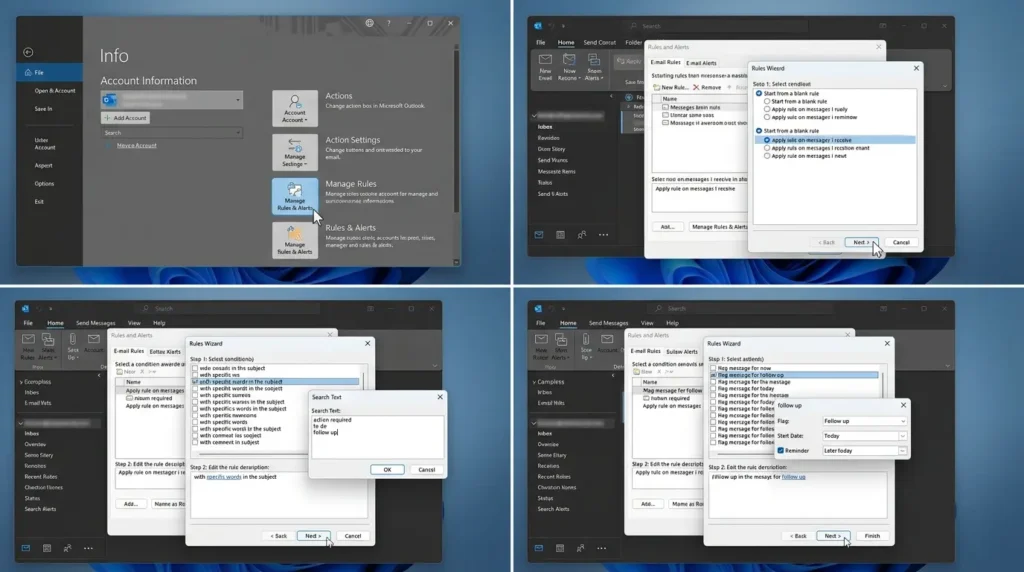Uncheck the Reminder checkbox
The image size is (1024, 572).
click(780, 451)
